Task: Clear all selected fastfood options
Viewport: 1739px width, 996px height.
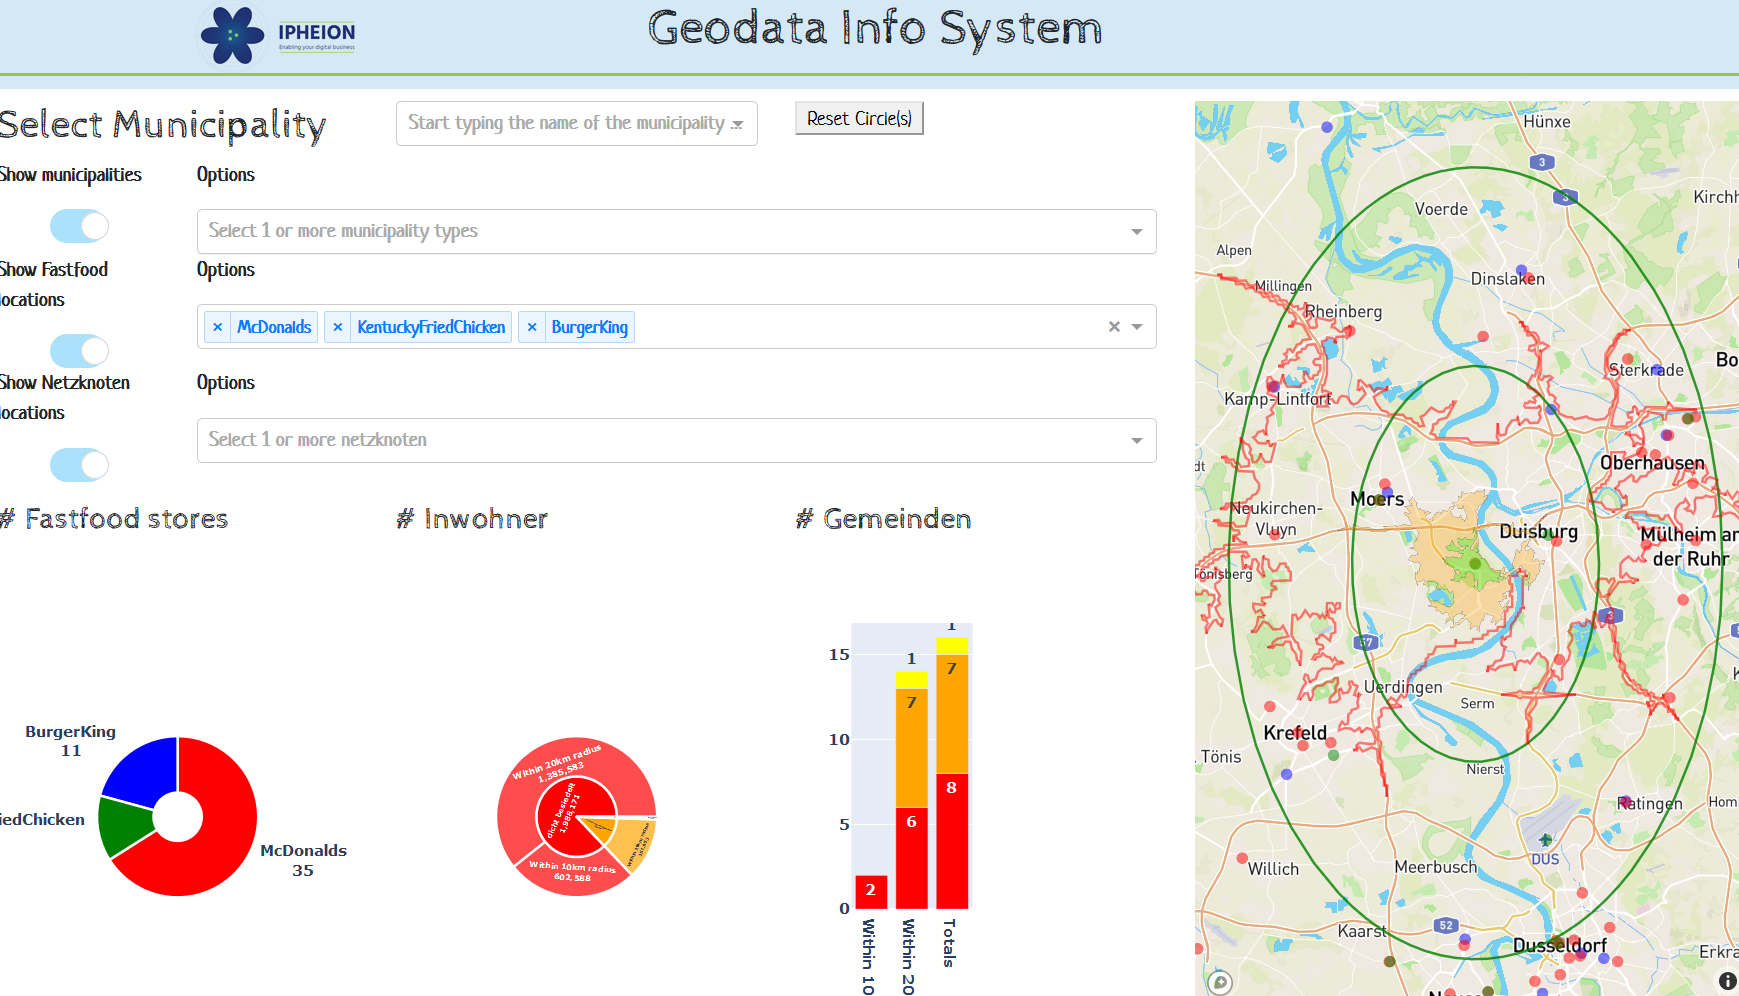Action: click(x=1114, y=327)
